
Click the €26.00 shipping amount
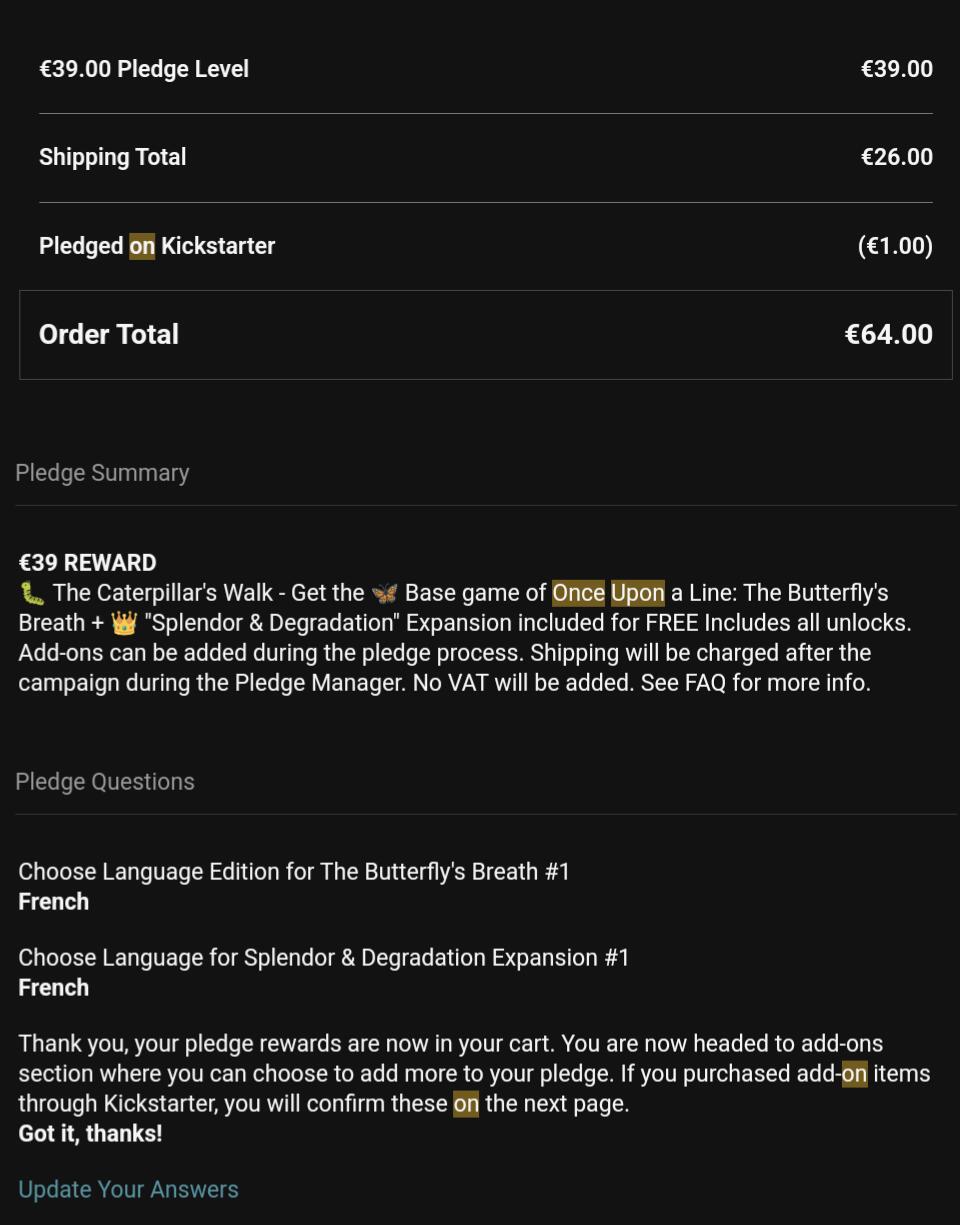click(x=896, y=157)
